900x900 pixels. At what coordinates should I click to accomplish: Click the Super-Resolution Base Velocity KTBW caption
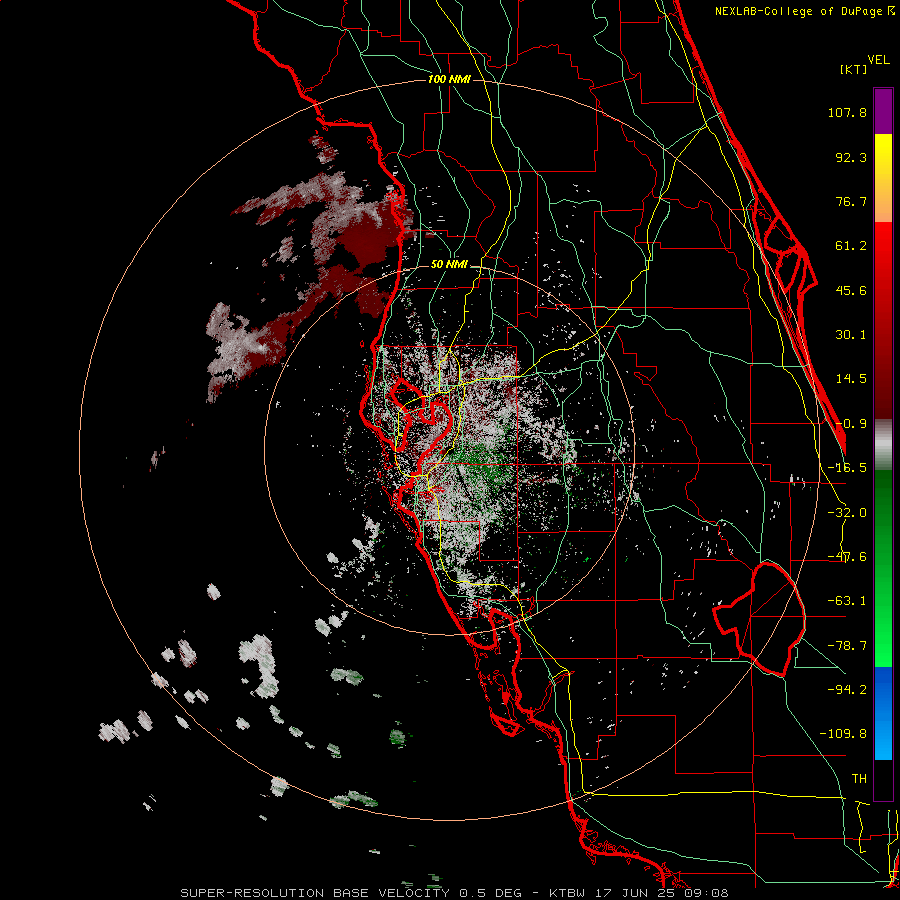point(455,893)
